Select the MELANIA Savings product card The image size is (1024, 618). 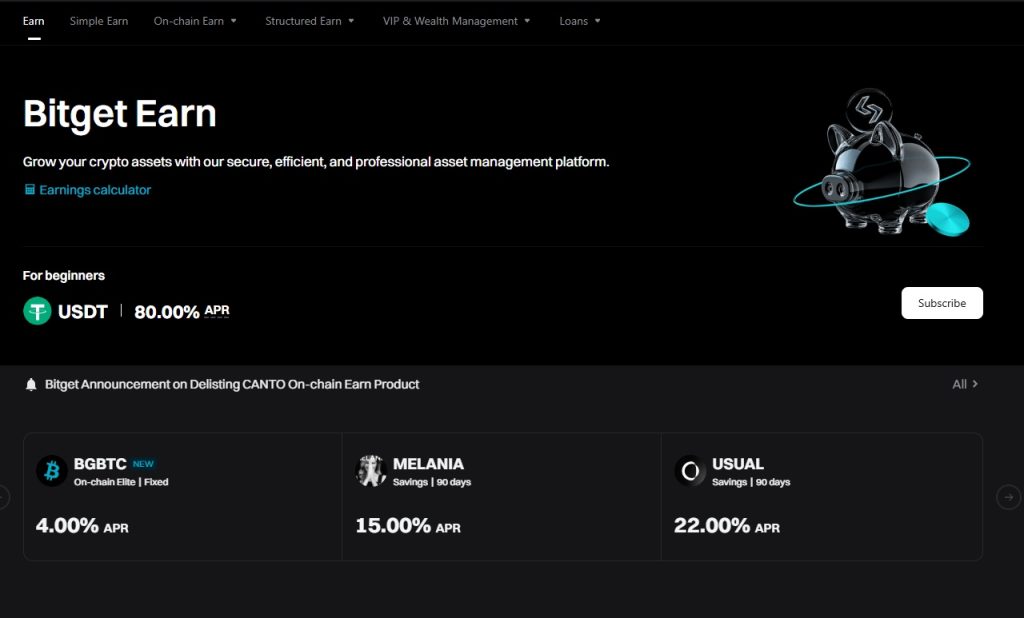coord(500,496)
